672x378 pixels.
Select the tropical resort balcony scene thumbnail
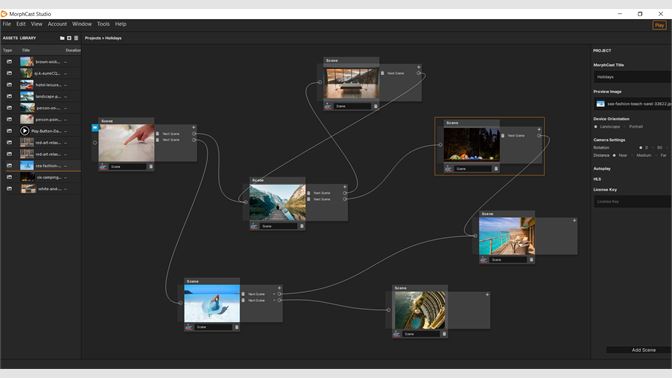(x=507, y=236)
